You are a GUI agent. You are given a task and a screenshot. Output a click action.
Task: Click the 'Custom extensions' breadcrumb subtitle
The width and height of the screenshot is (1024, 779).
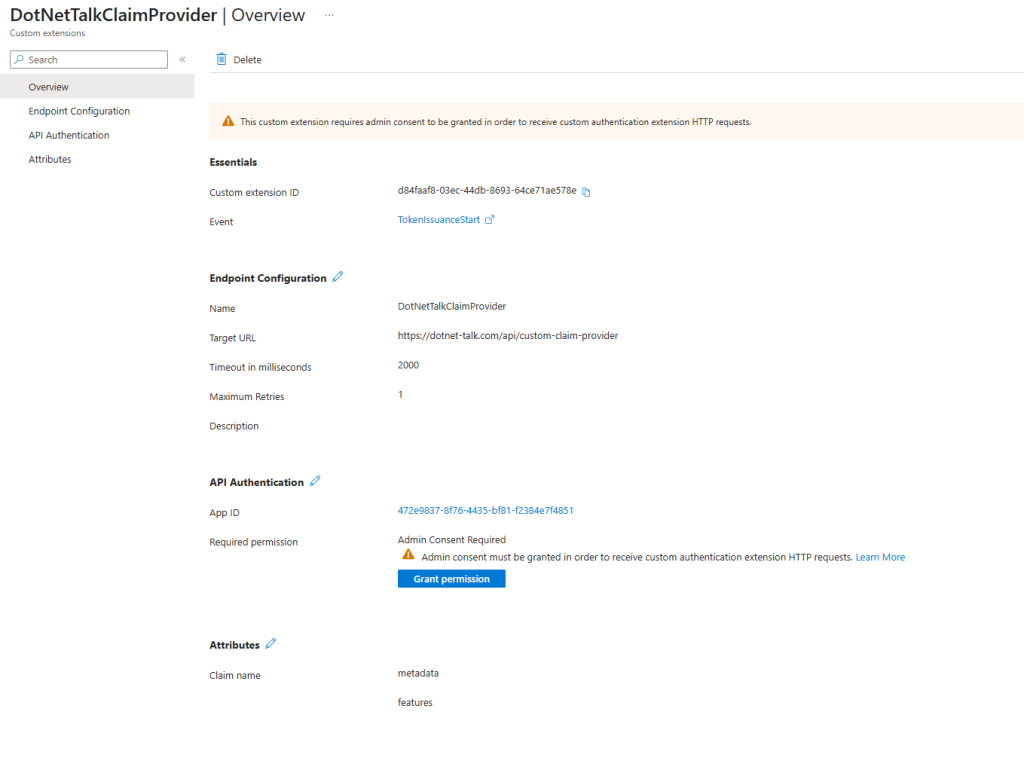47,33
